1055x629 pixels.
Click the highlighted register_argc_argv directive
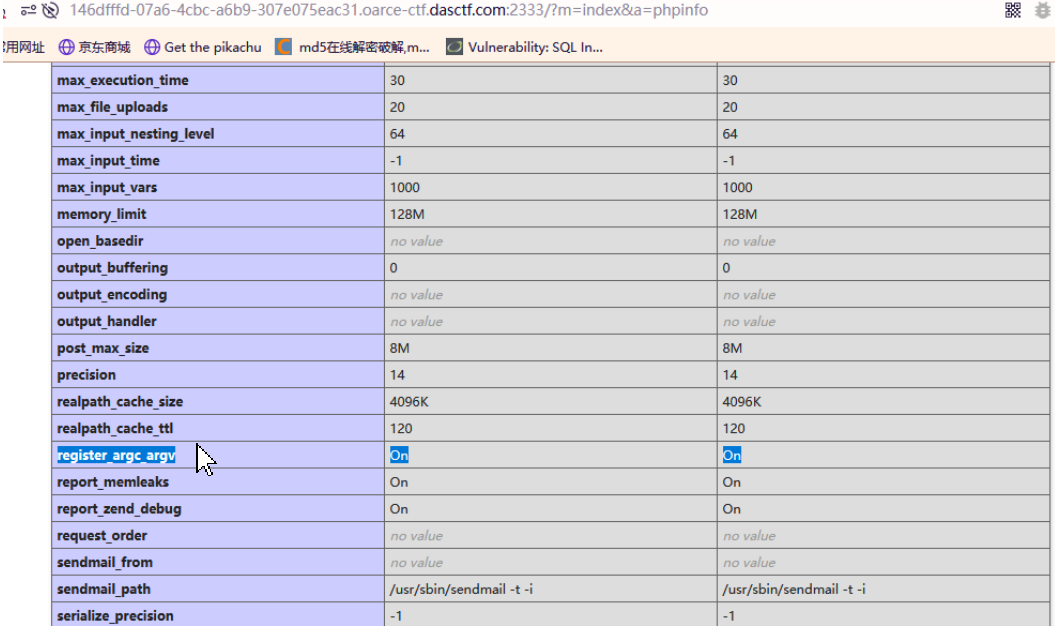[116, 455]
